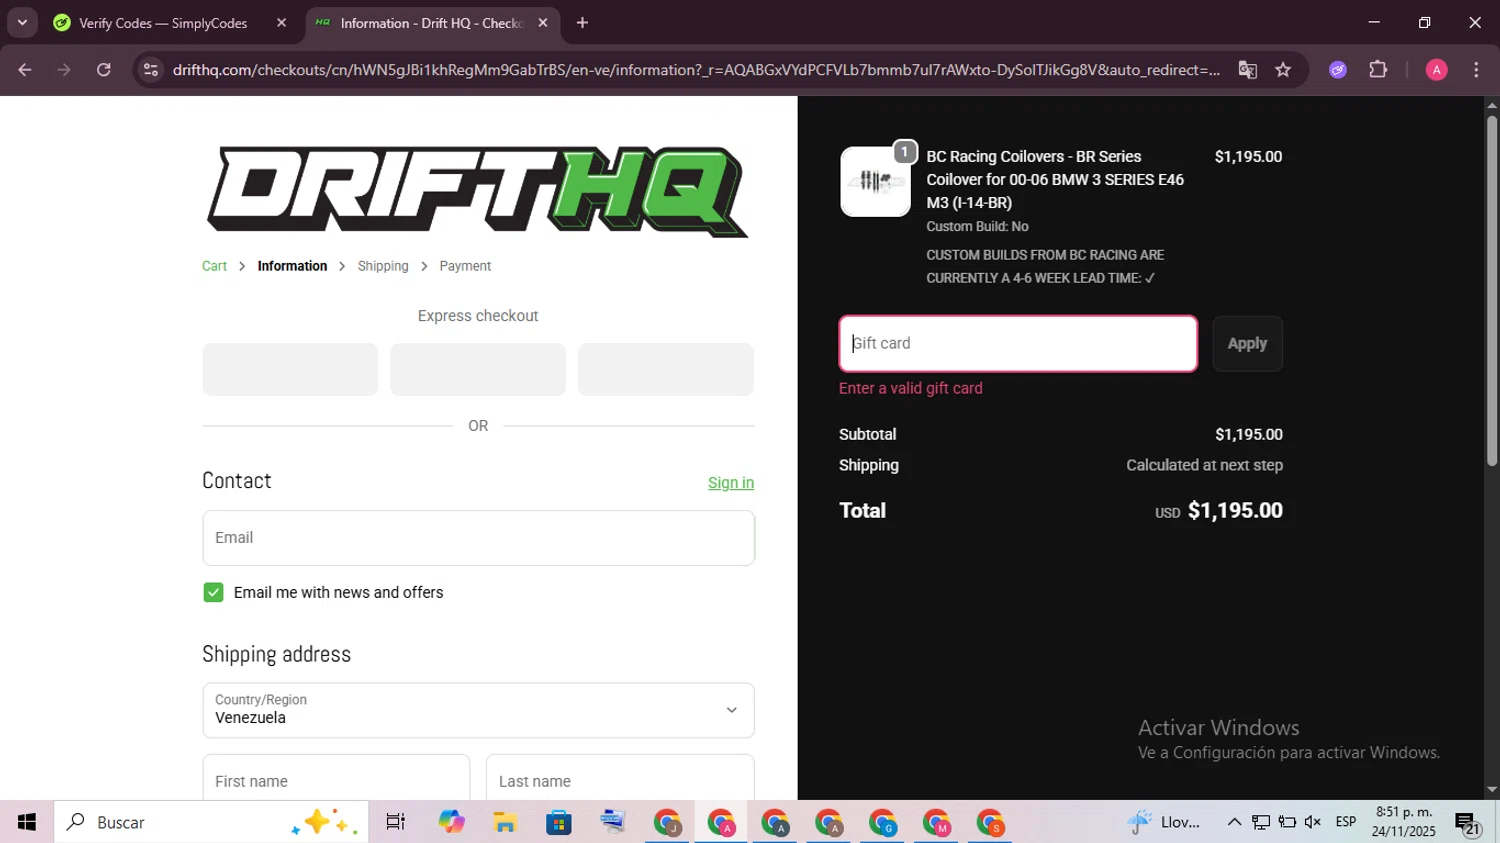Show hidden system tray icons
1500x843 pixels.
pos(1234,822)
